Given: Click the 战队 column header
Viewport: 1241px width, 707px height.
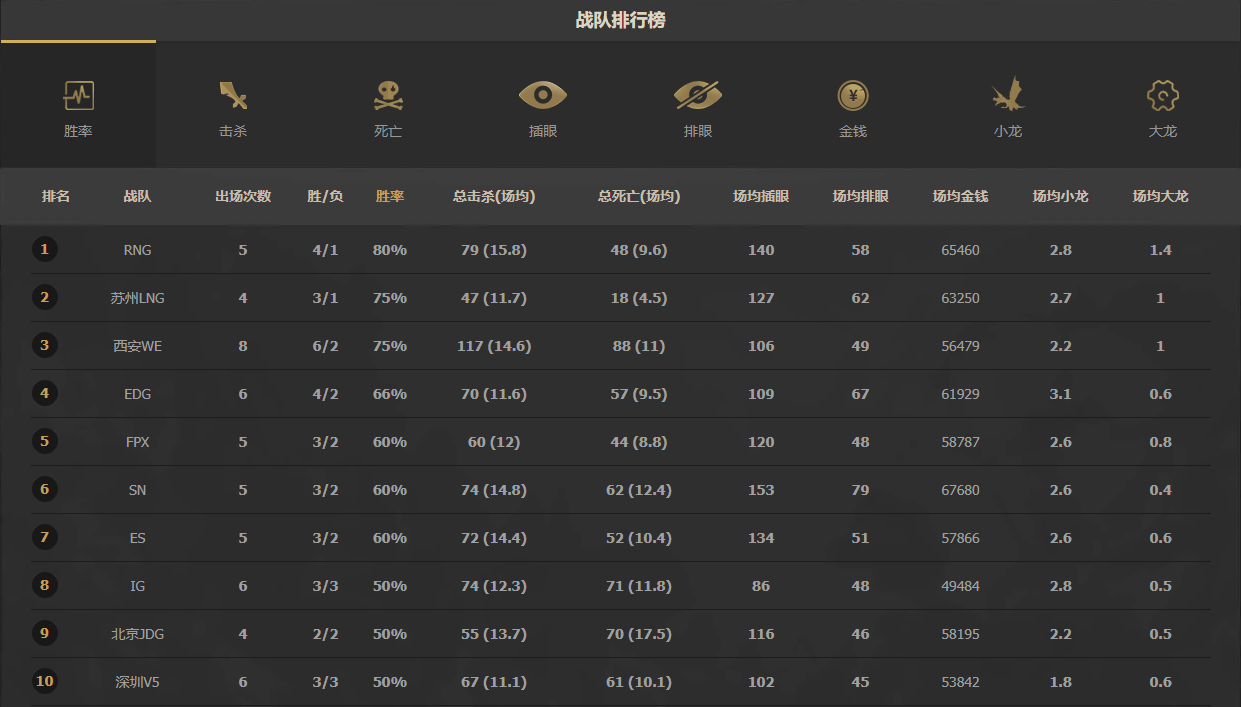Looking at the screenshot, I should pyautogui.click(x=138, y=197).
